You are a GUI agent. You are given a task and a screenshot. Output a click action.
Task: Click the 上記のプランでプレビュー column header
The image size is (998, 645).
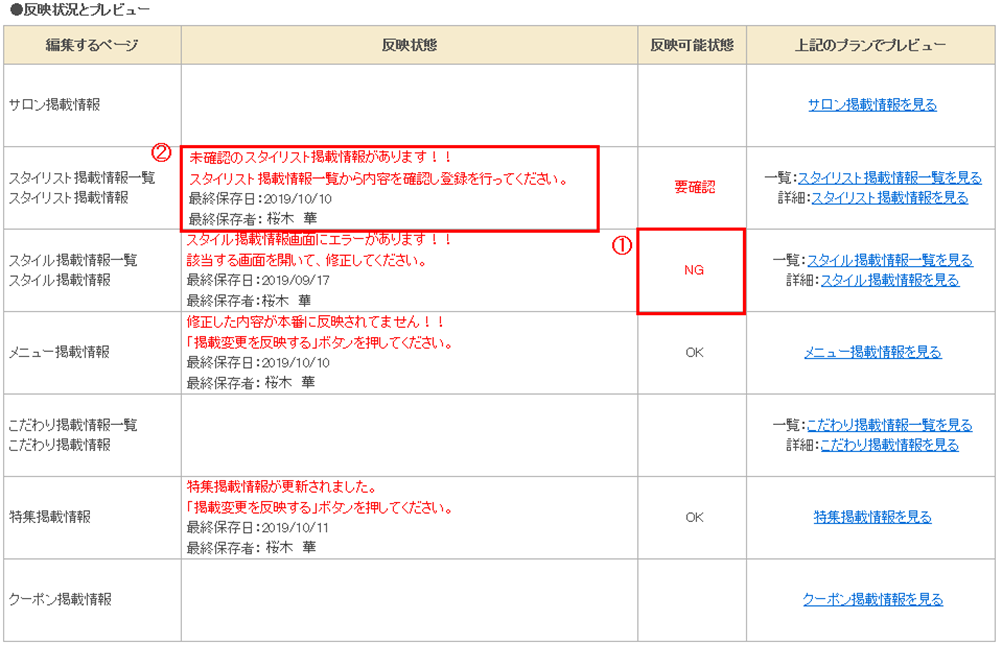[871, 45]
